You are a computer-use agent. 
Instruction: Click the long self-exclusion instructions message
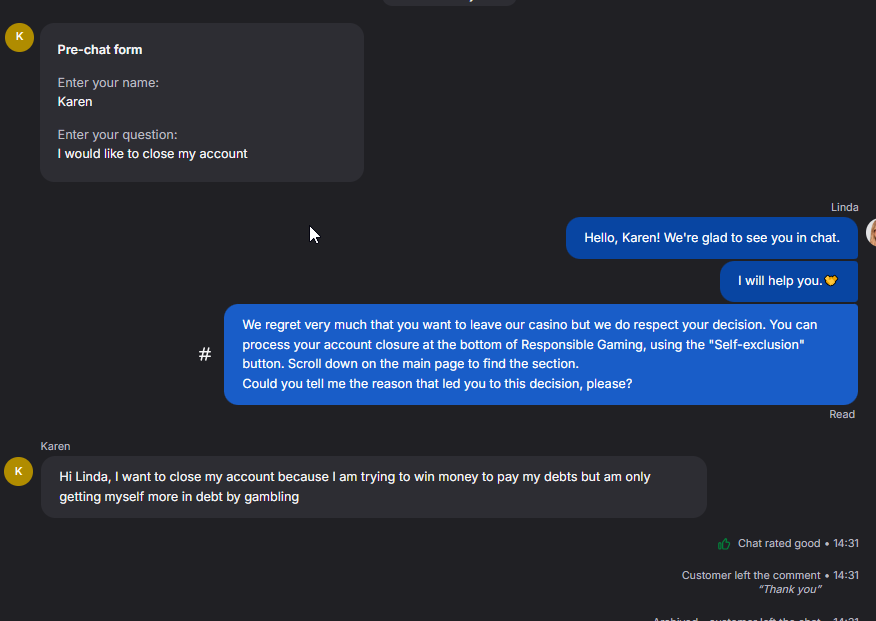(540, 354)
